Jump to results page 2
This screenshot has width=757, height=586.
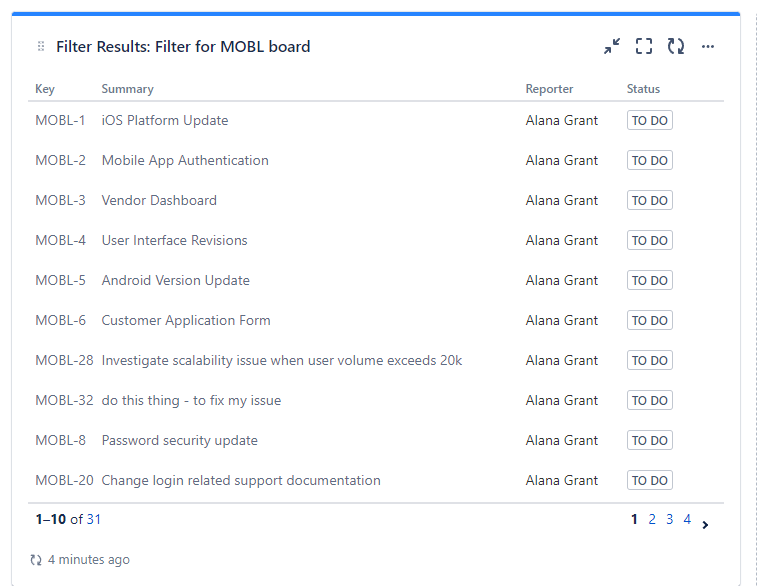click(x=652, y=519)
